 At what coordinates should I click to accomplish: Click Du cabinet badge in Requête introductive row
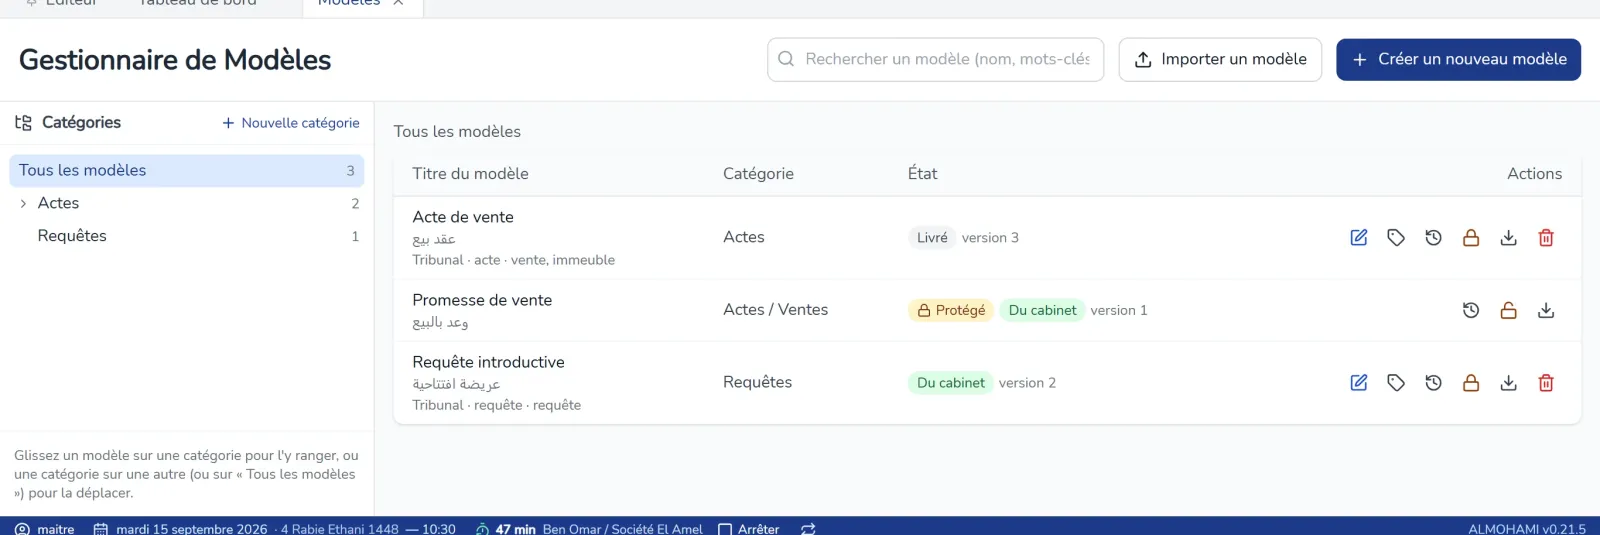951,383
